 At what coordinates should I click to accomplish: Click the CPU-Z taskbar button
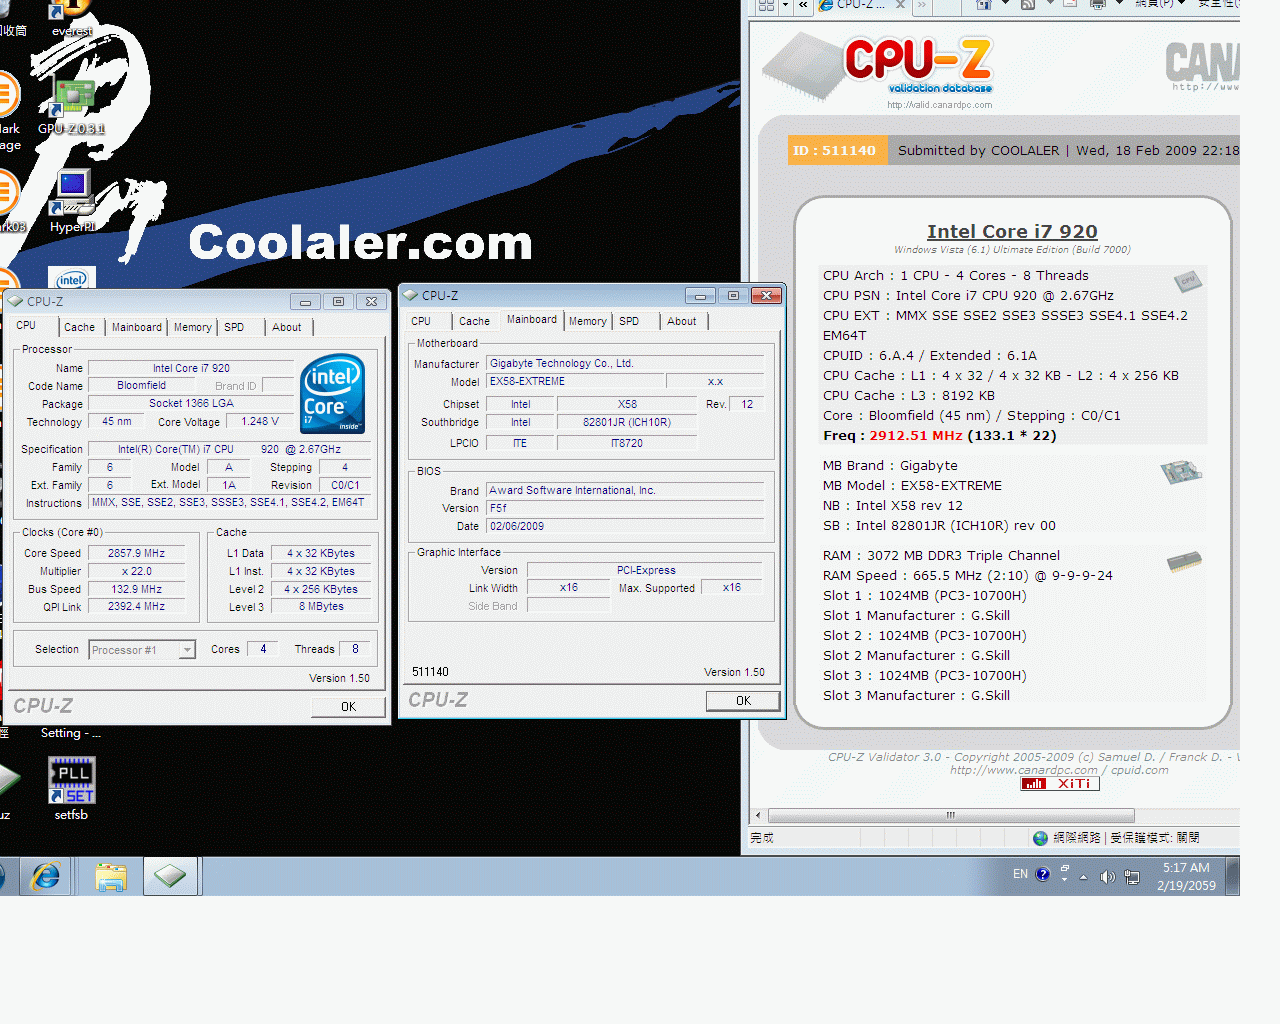(x=170, y=877)
